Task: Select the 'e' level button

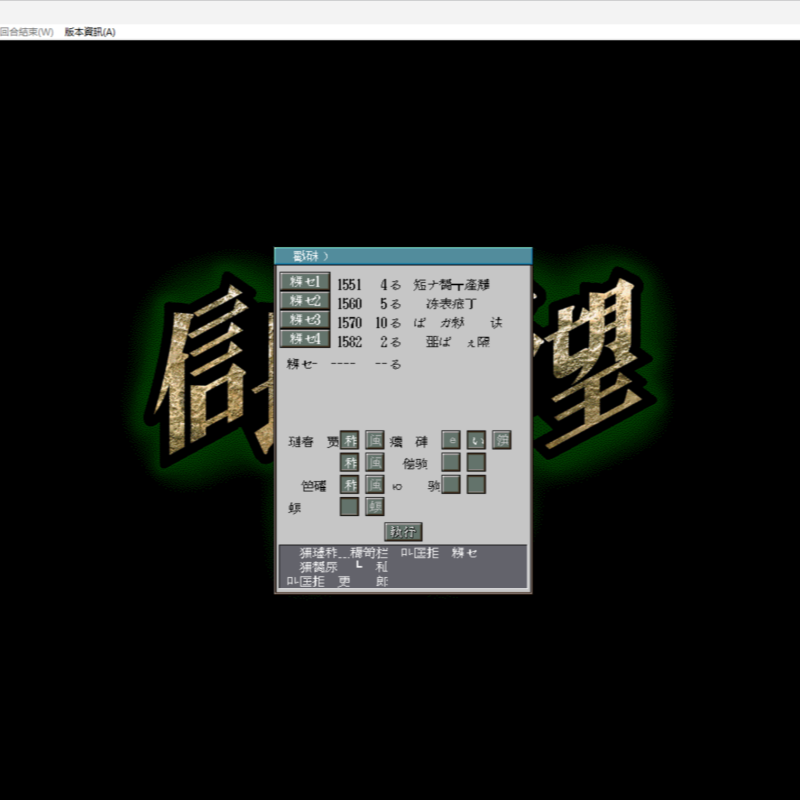Action: pos(451,440)
